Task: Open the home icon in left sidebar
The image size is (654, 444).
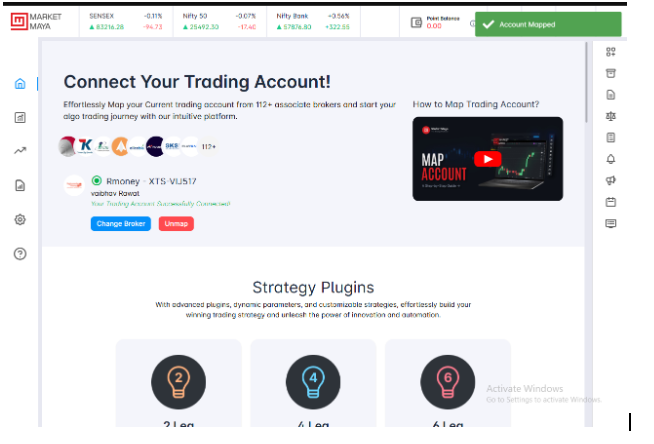Action: coord(20,84)
